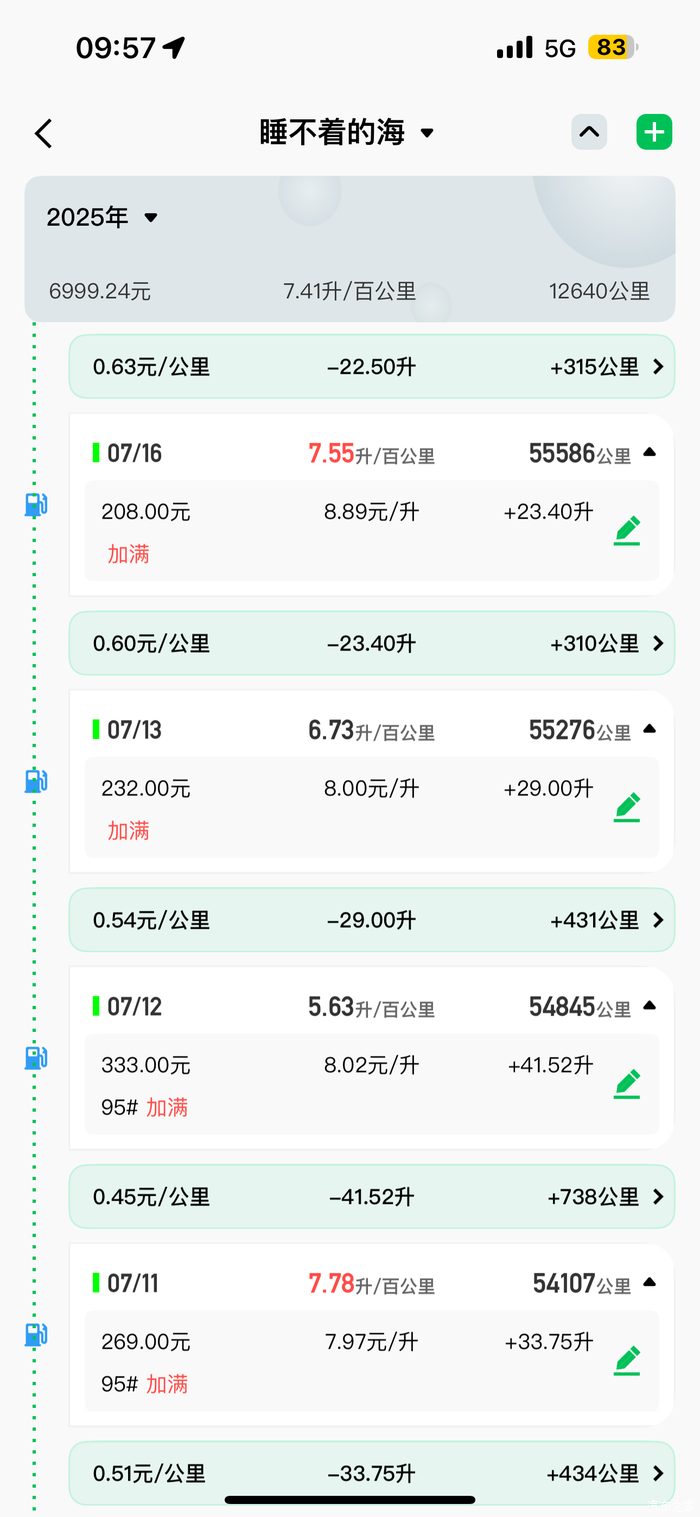Edit the 07/16 refuel record
Viewport: 700px width, 1517px height.
click(x=627, y=530)
